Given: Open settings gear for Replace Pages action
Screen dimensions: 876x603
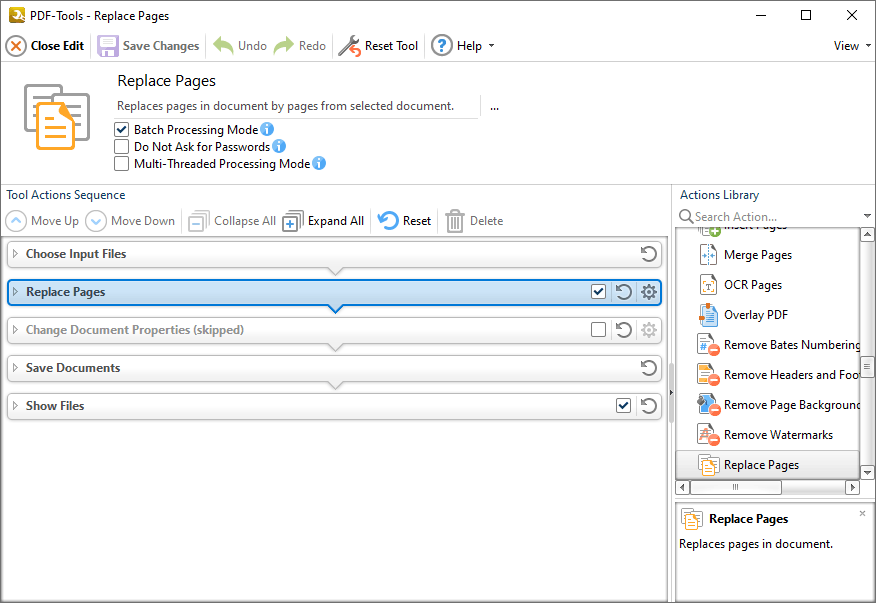Looking at the screenshot, I should click(647, 292).
